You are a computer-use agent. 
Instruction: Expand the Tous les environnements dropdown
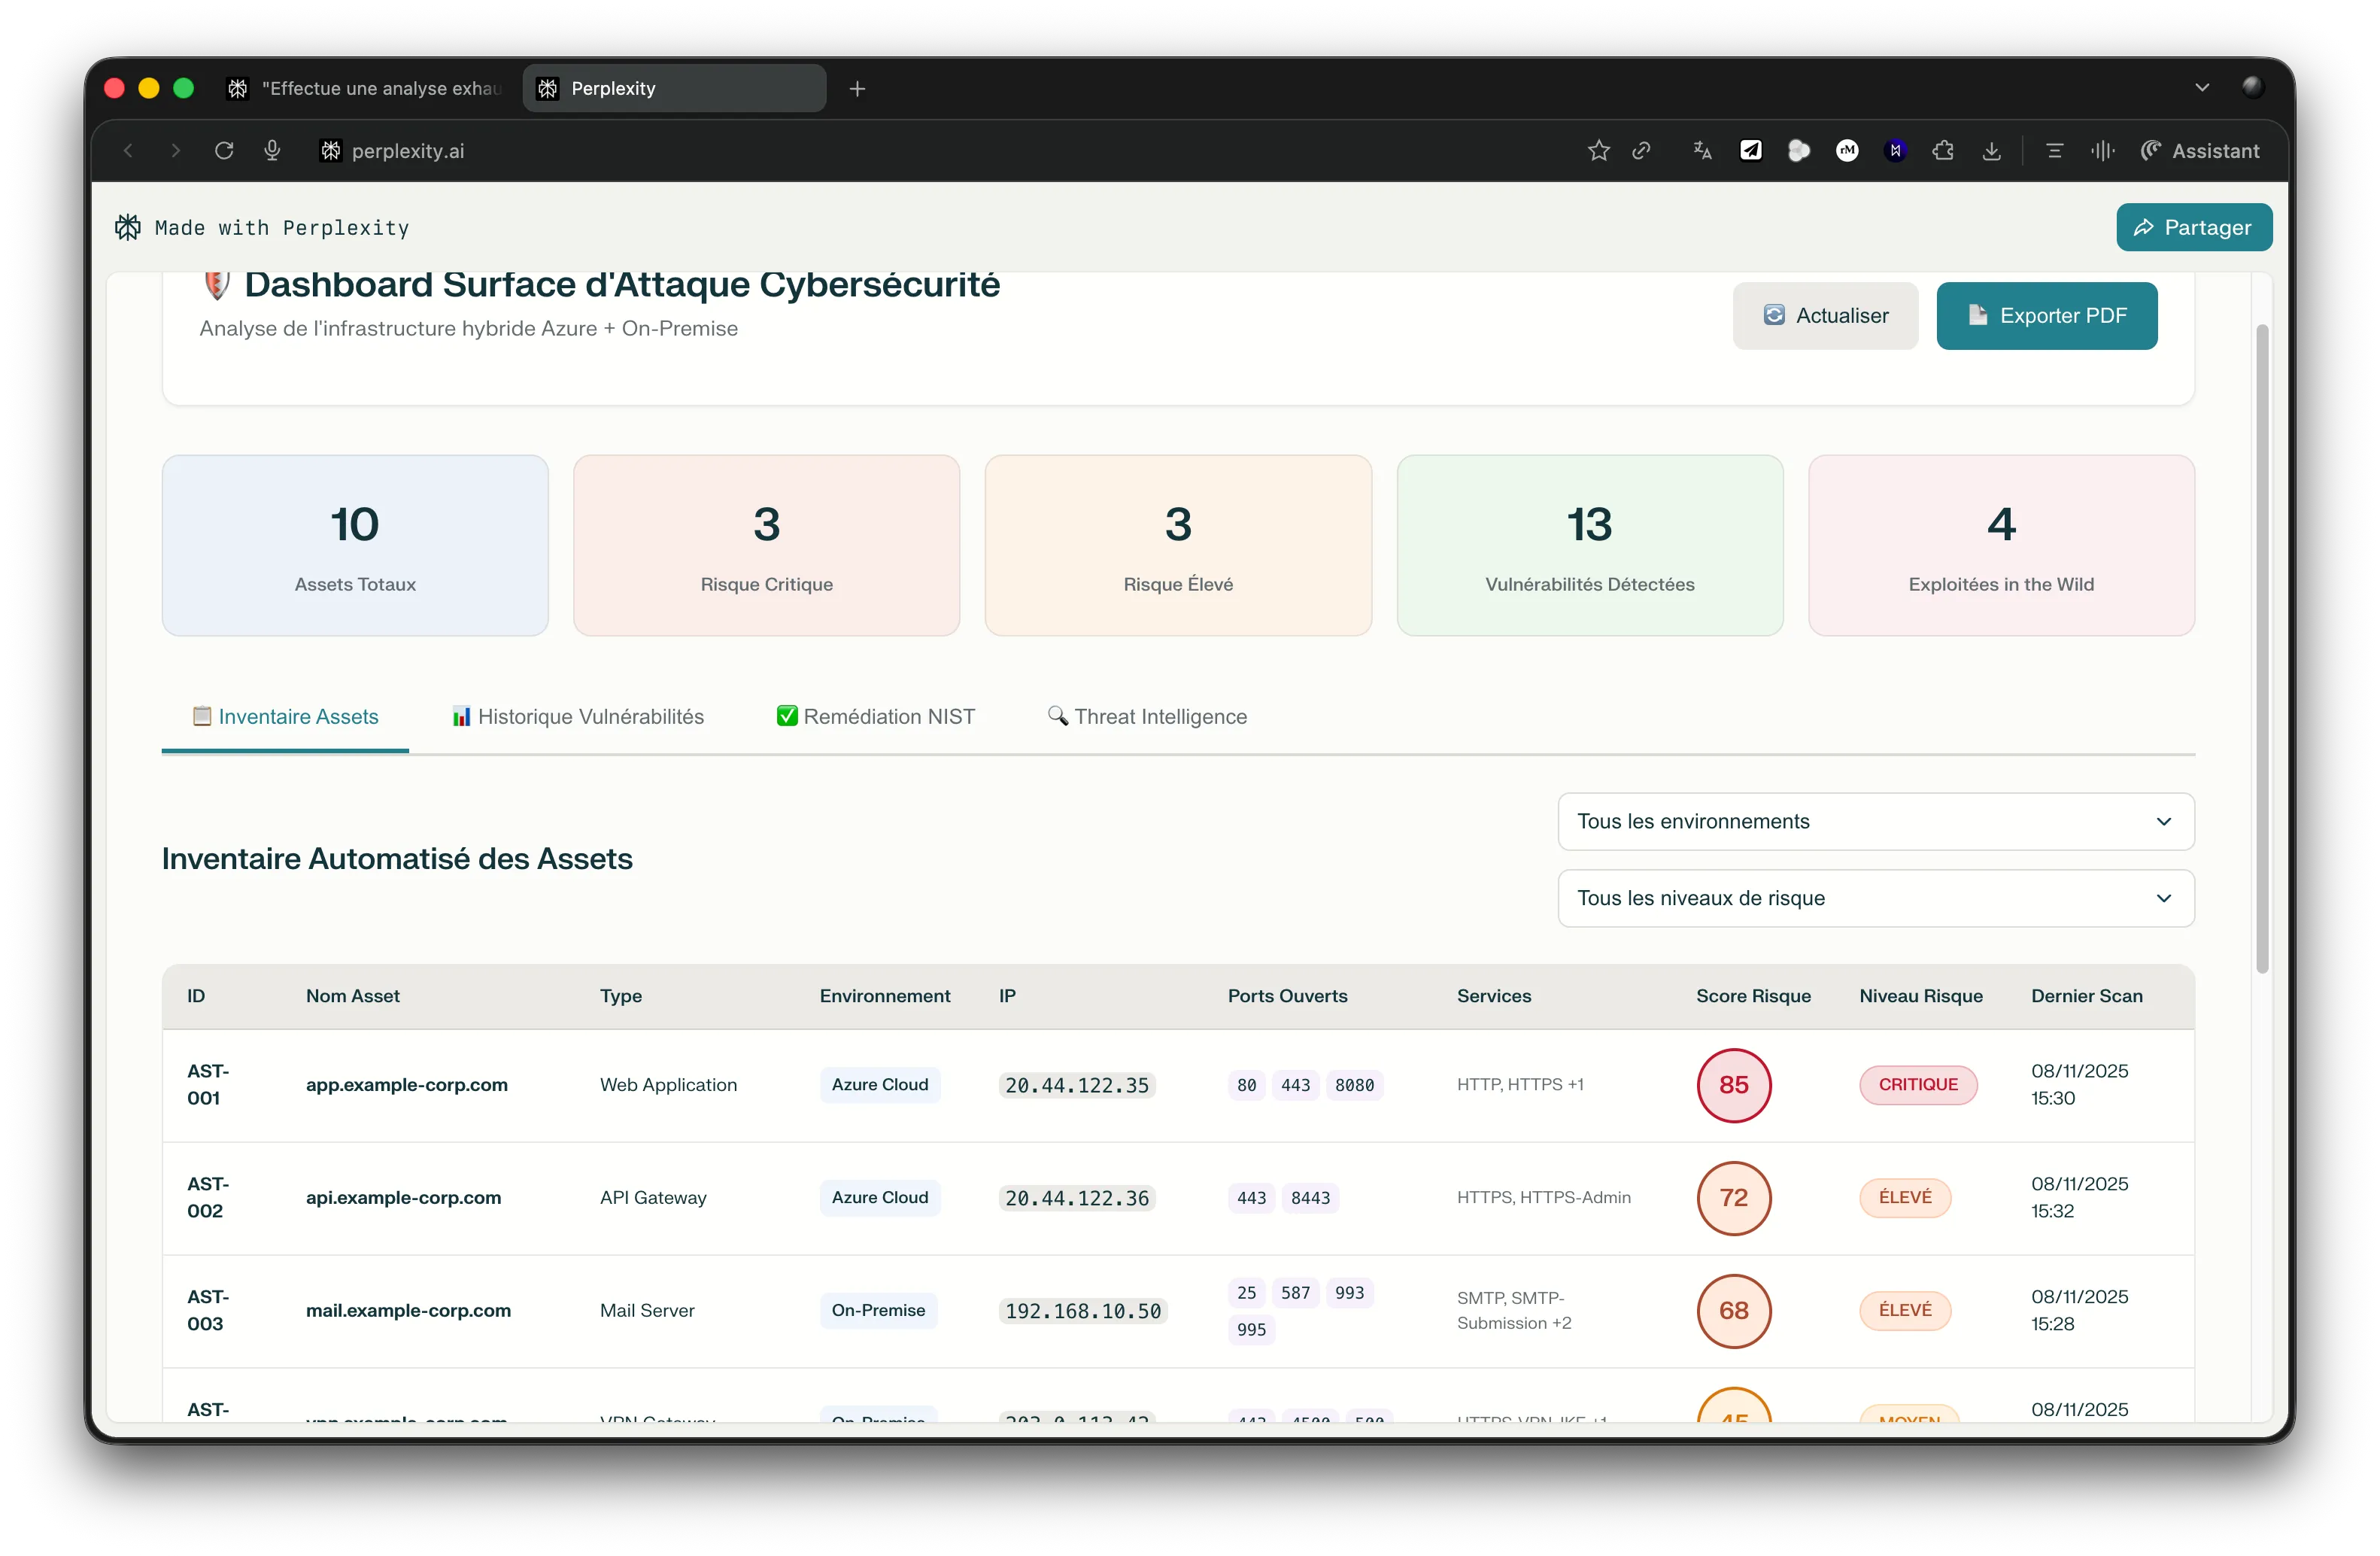(x=1875, y=821)
